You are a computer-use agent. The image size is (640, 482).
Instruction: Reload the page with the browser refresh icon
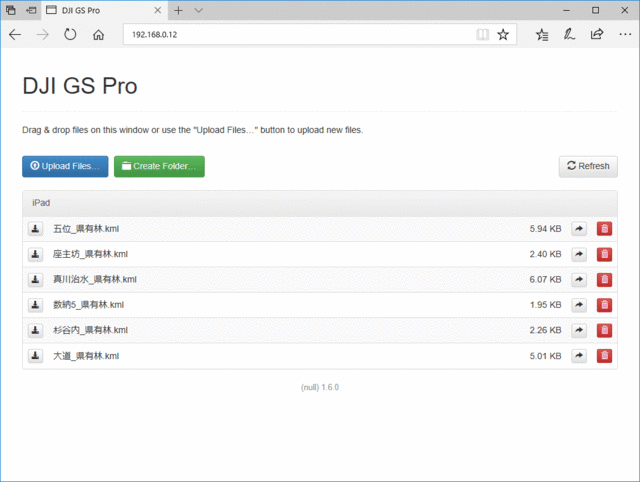tap(70, 35)
